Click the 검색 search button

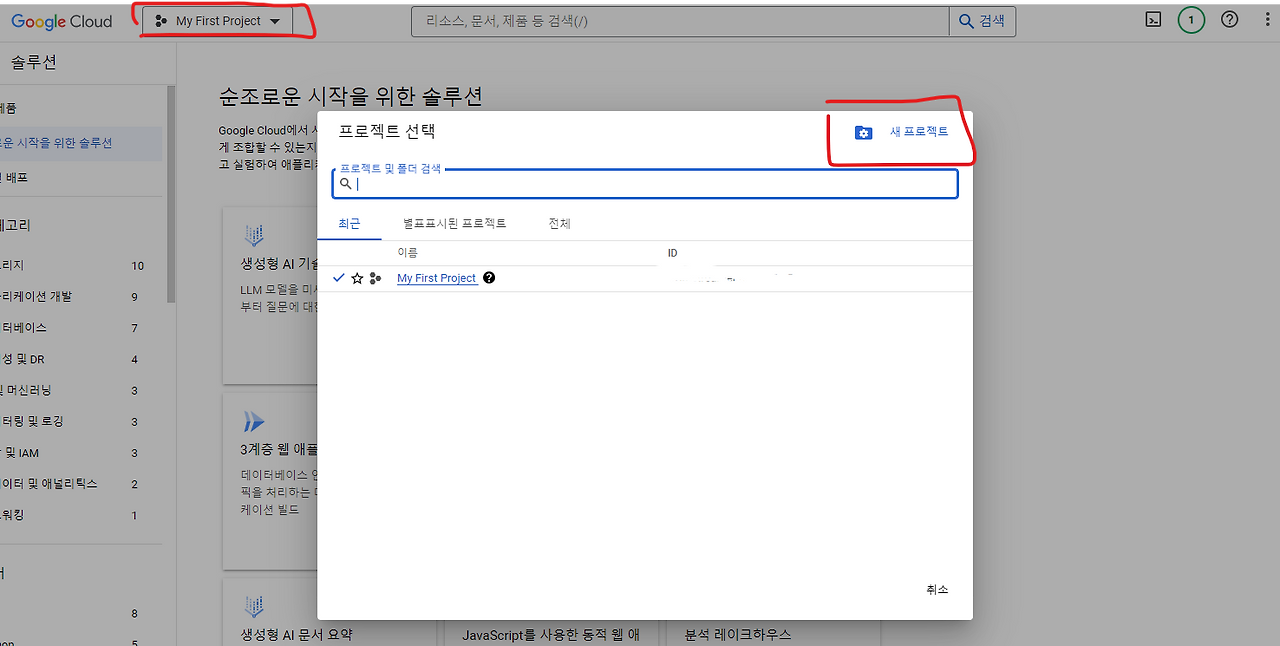(x=982, y=21)
